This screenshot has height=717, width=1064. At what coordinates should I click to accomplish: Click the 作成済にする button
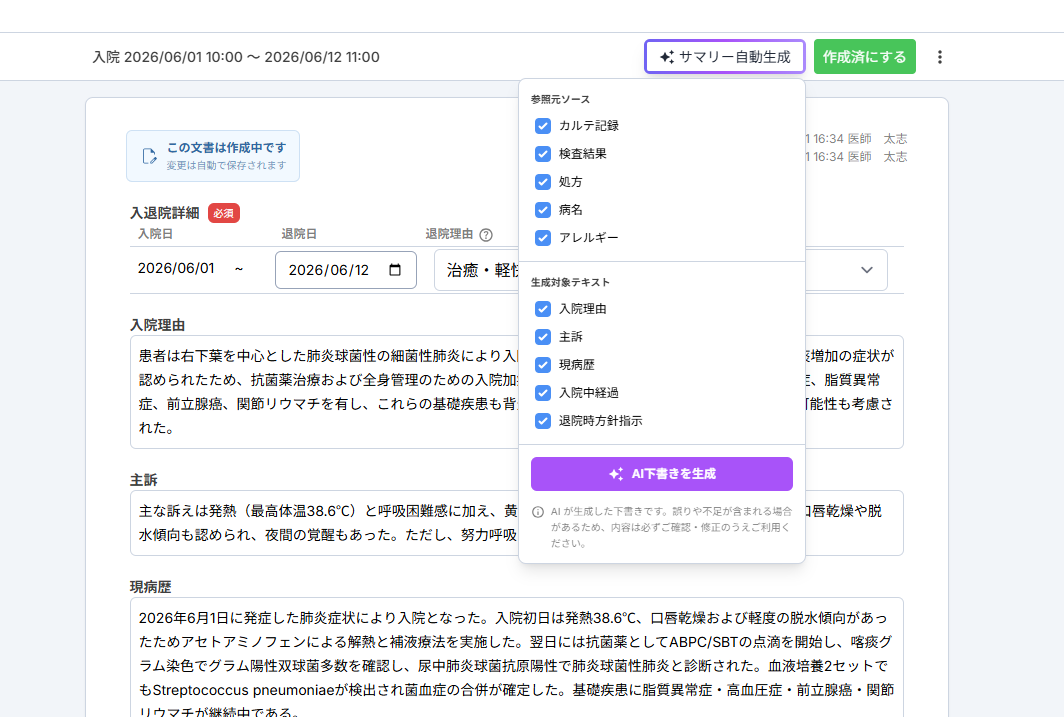point(864,57)
